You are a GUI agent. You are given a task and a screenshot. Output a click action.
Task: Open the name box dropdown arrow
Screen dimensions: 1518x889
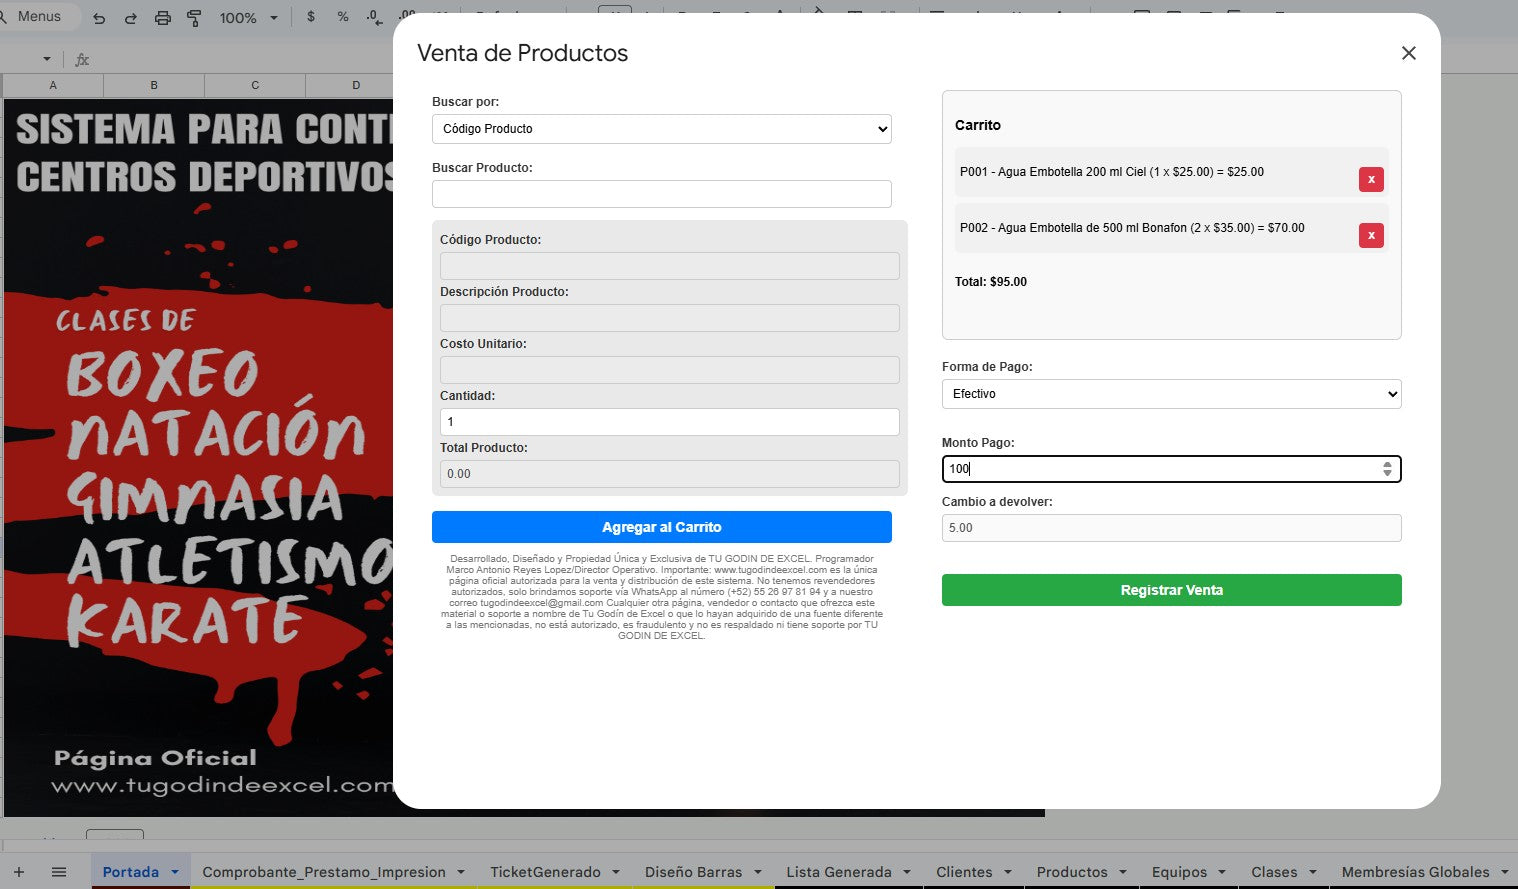pos(47,59)
